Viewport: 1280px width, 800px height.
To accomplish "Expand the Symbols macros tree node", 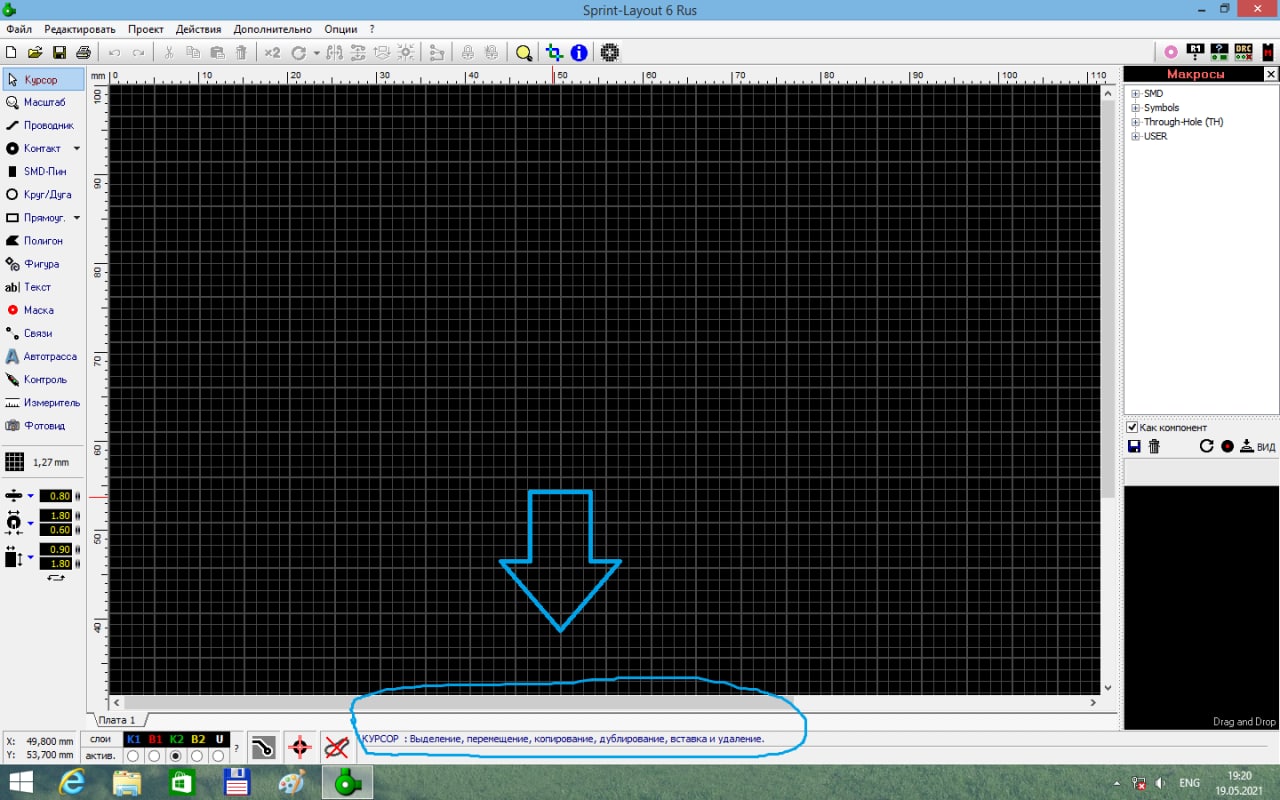I will click(1136, 108).
